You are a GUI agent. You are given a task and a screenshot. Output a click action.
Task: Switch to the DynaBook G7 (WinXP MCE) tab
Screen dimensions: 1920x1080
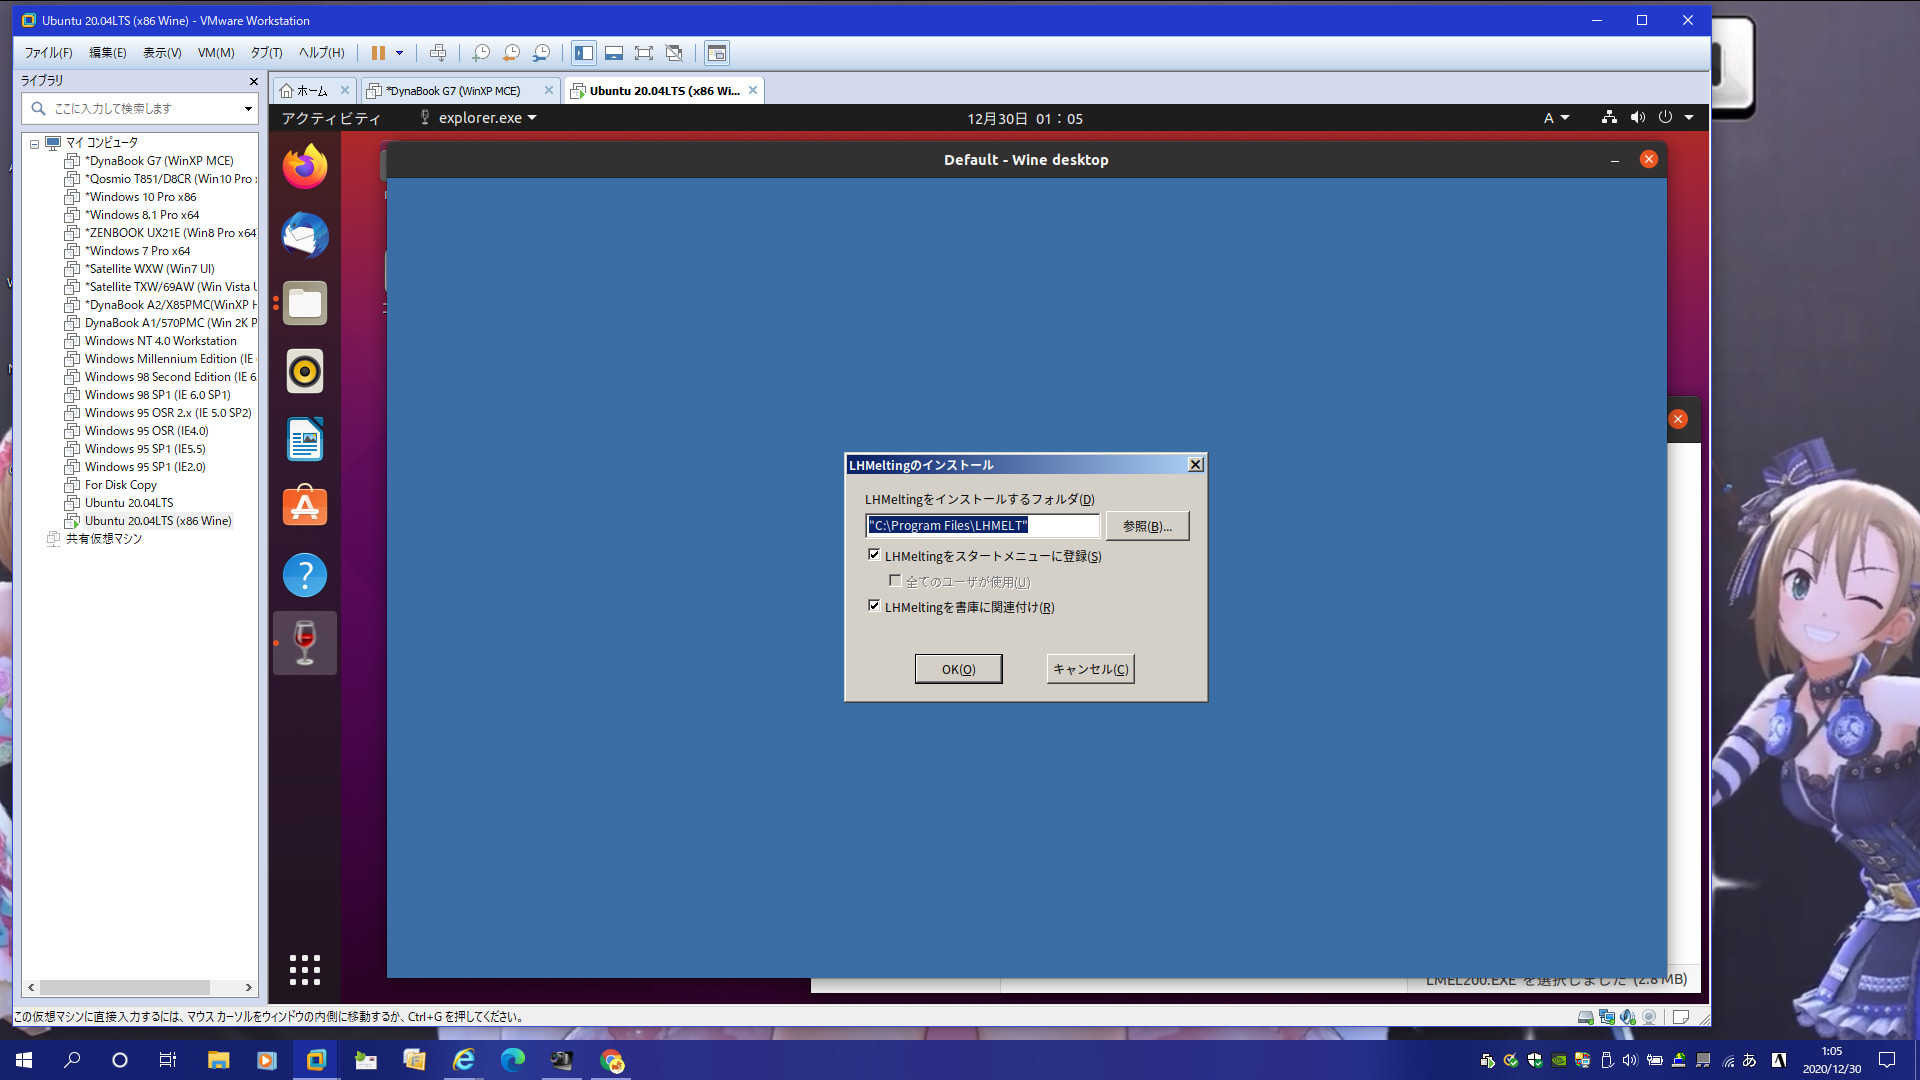[452, 91]
